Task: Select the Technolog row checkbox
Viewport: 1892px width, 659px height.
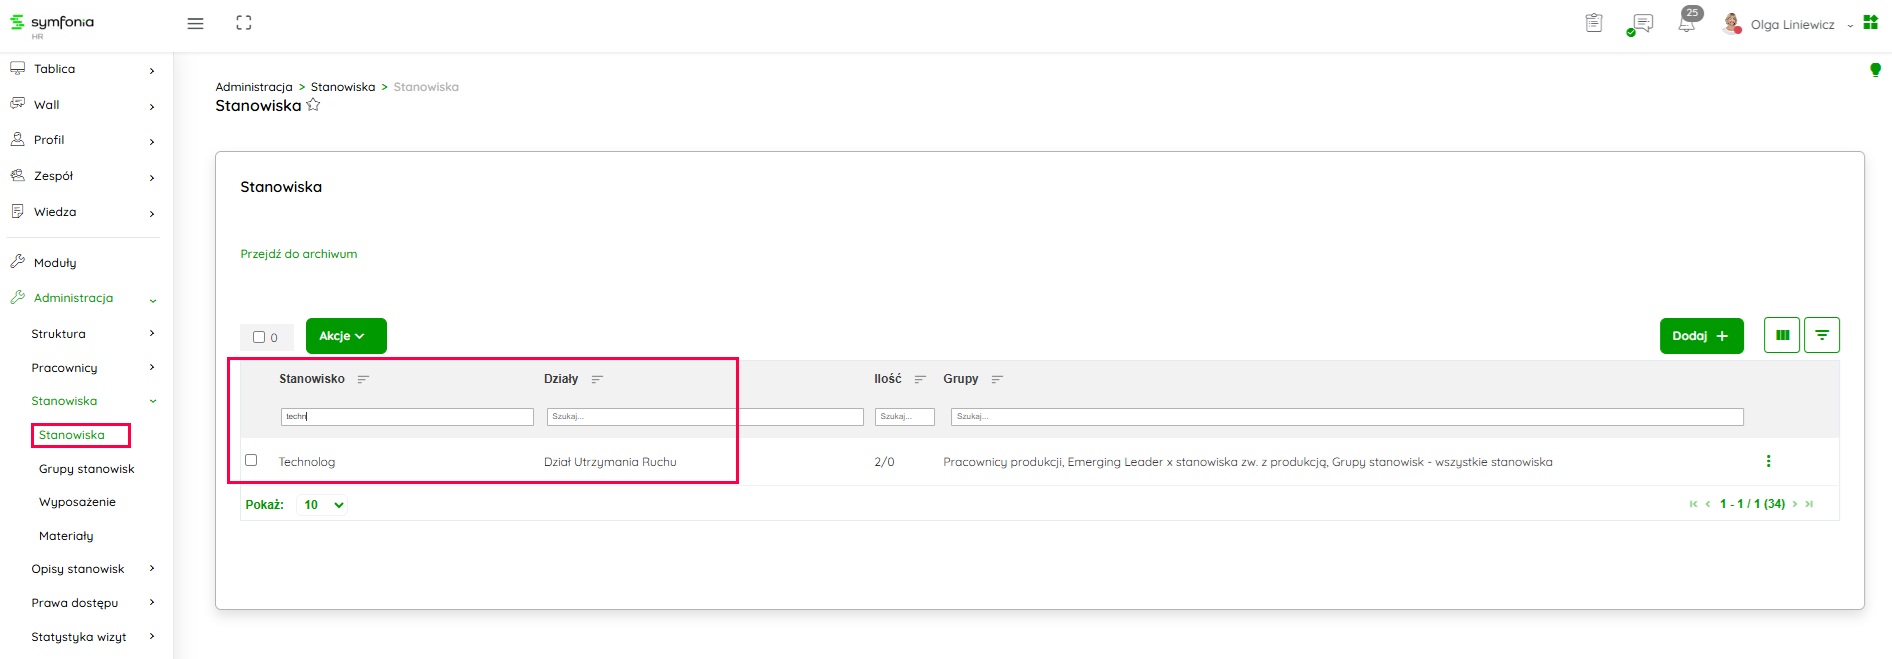Action: [251, 460]
